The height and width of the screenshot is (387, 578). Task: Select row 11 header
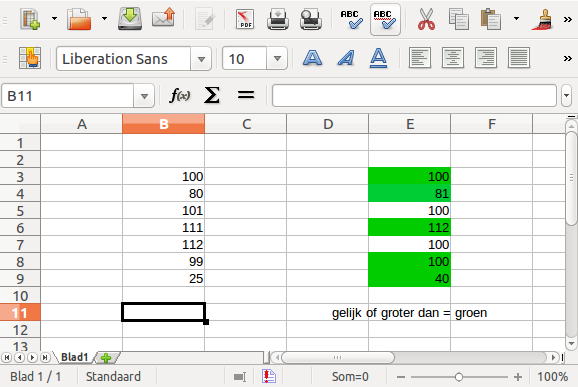[x=20, y=313]
